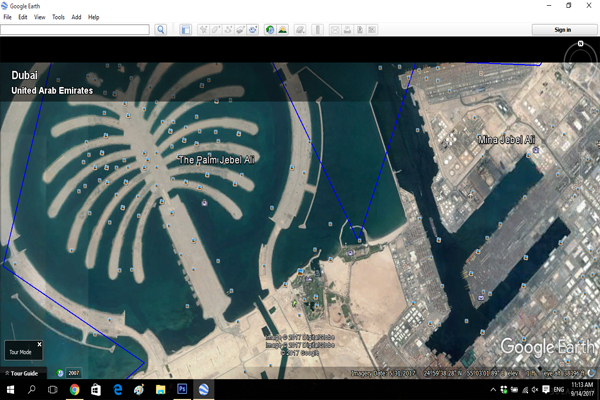The width and height of the screenshot is (600, 400).
Task: Open the View menu
Action: (x=39, y=17)
